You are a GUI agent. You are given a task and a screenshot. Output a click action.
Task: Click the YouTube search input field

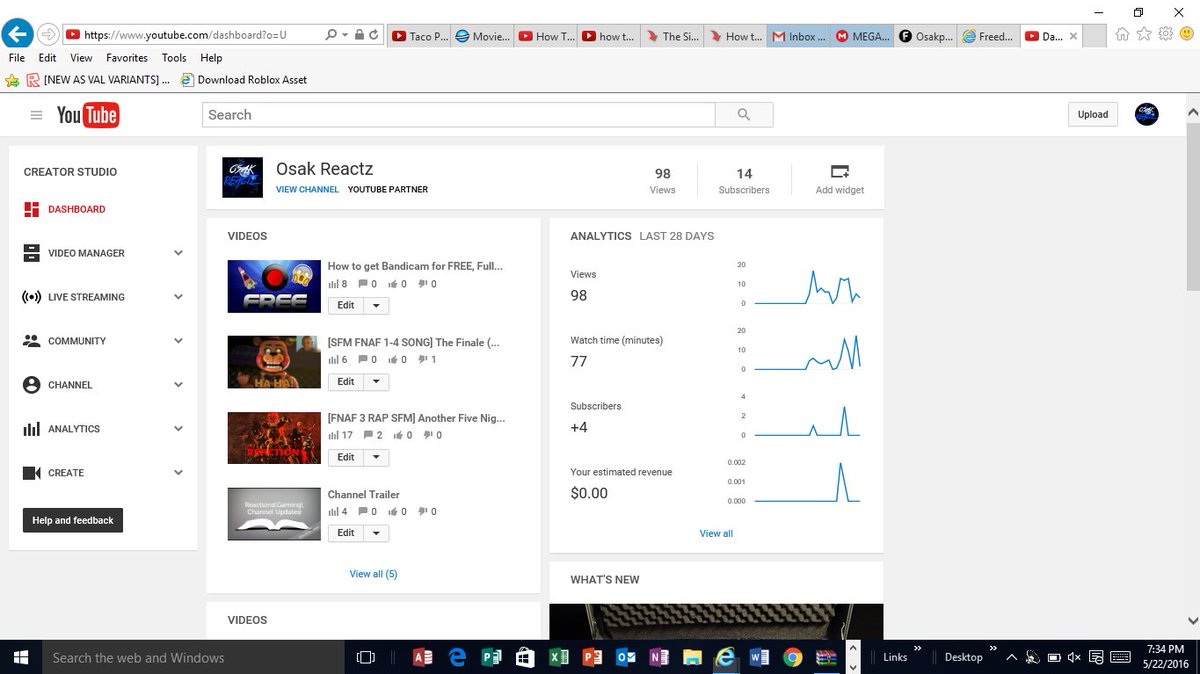pyautogui.click(x=459, y=115)
